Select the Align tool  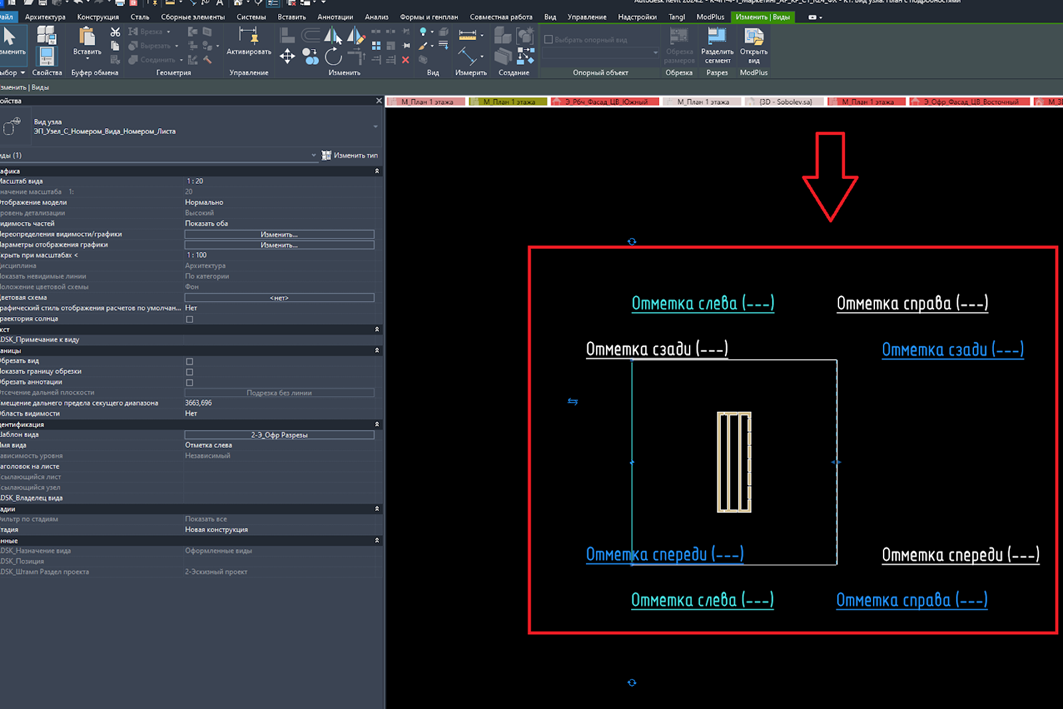tap(287, 35)
